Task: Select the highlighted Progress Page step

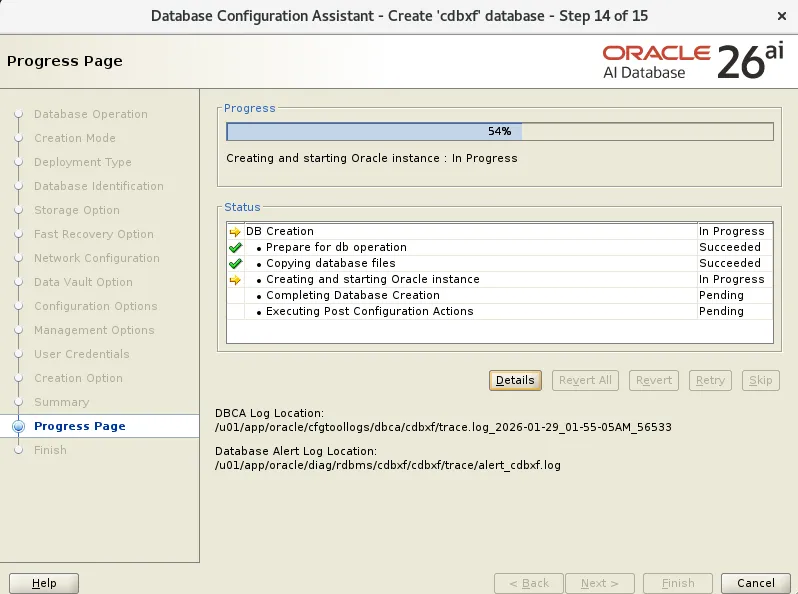Action: 79,426
